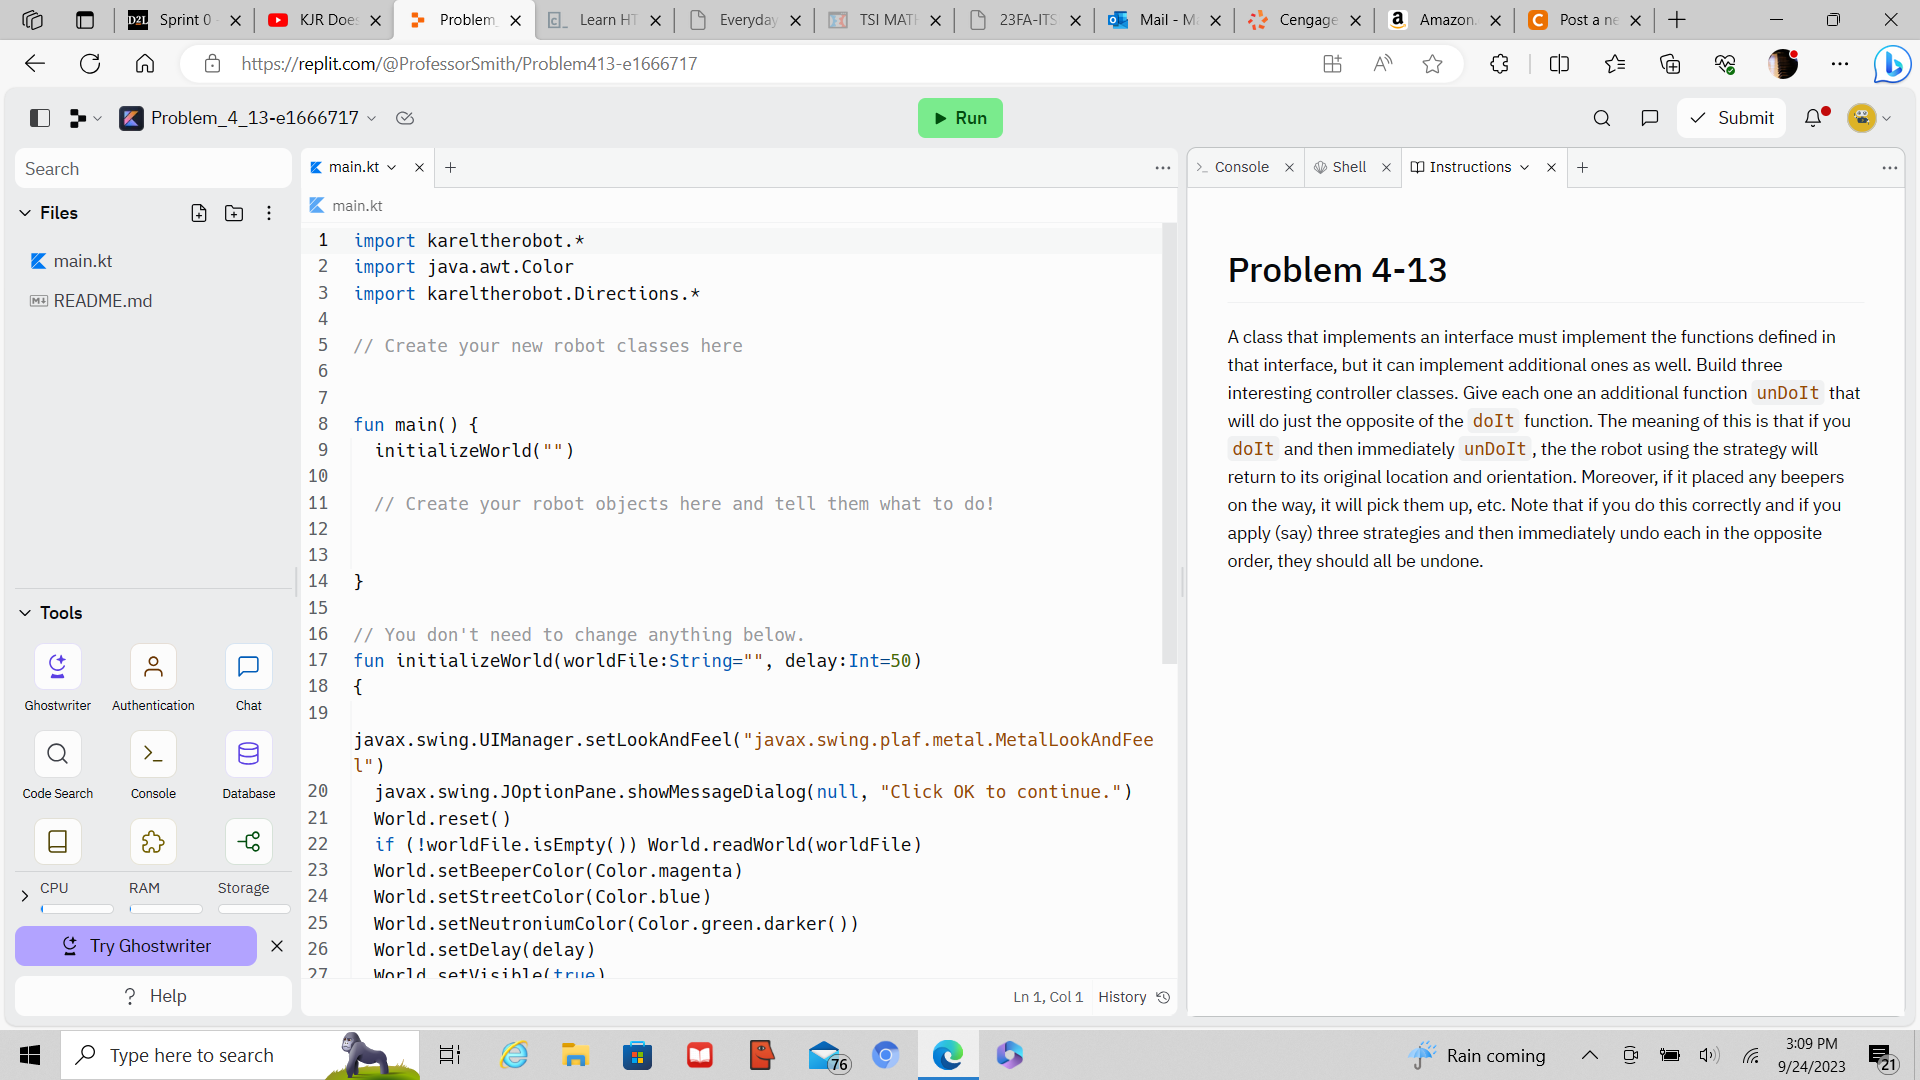The image size is (1920, 1080).
Task: Add the current page to Edge favorites
Action: [1433, 63]
